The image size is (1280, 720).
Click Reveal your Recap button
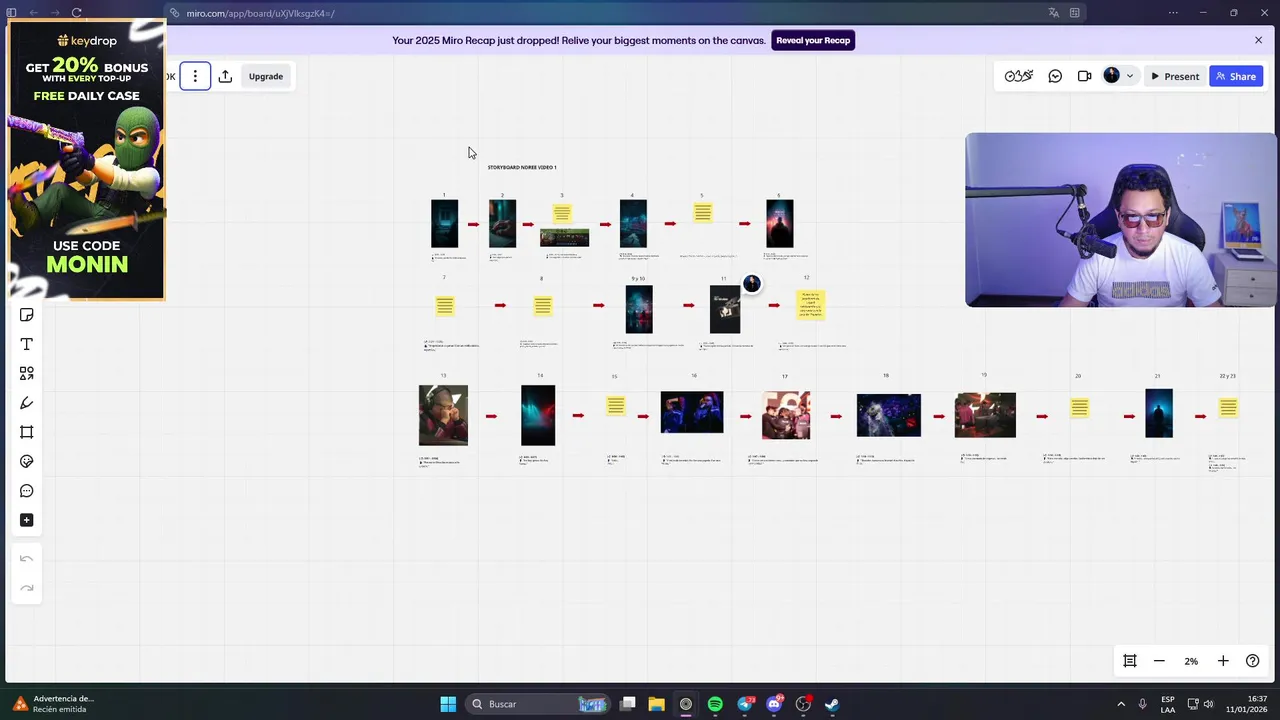(813, 40)
